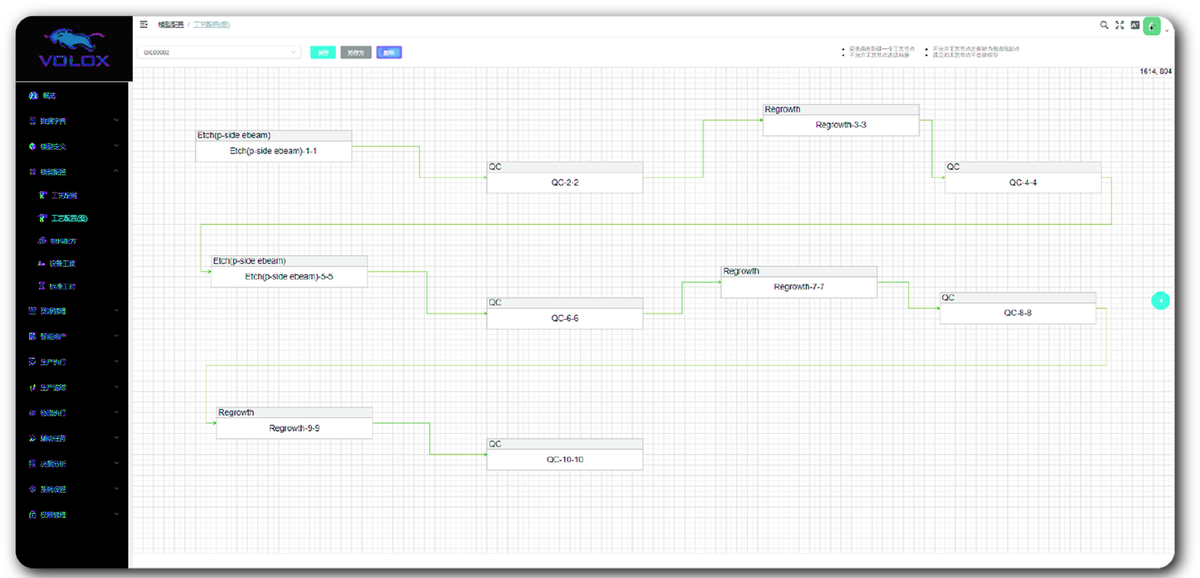Collapse the sidebar with the hamburger icon
The width and height of the screenshot is (1200, 578).
(144, 24)
